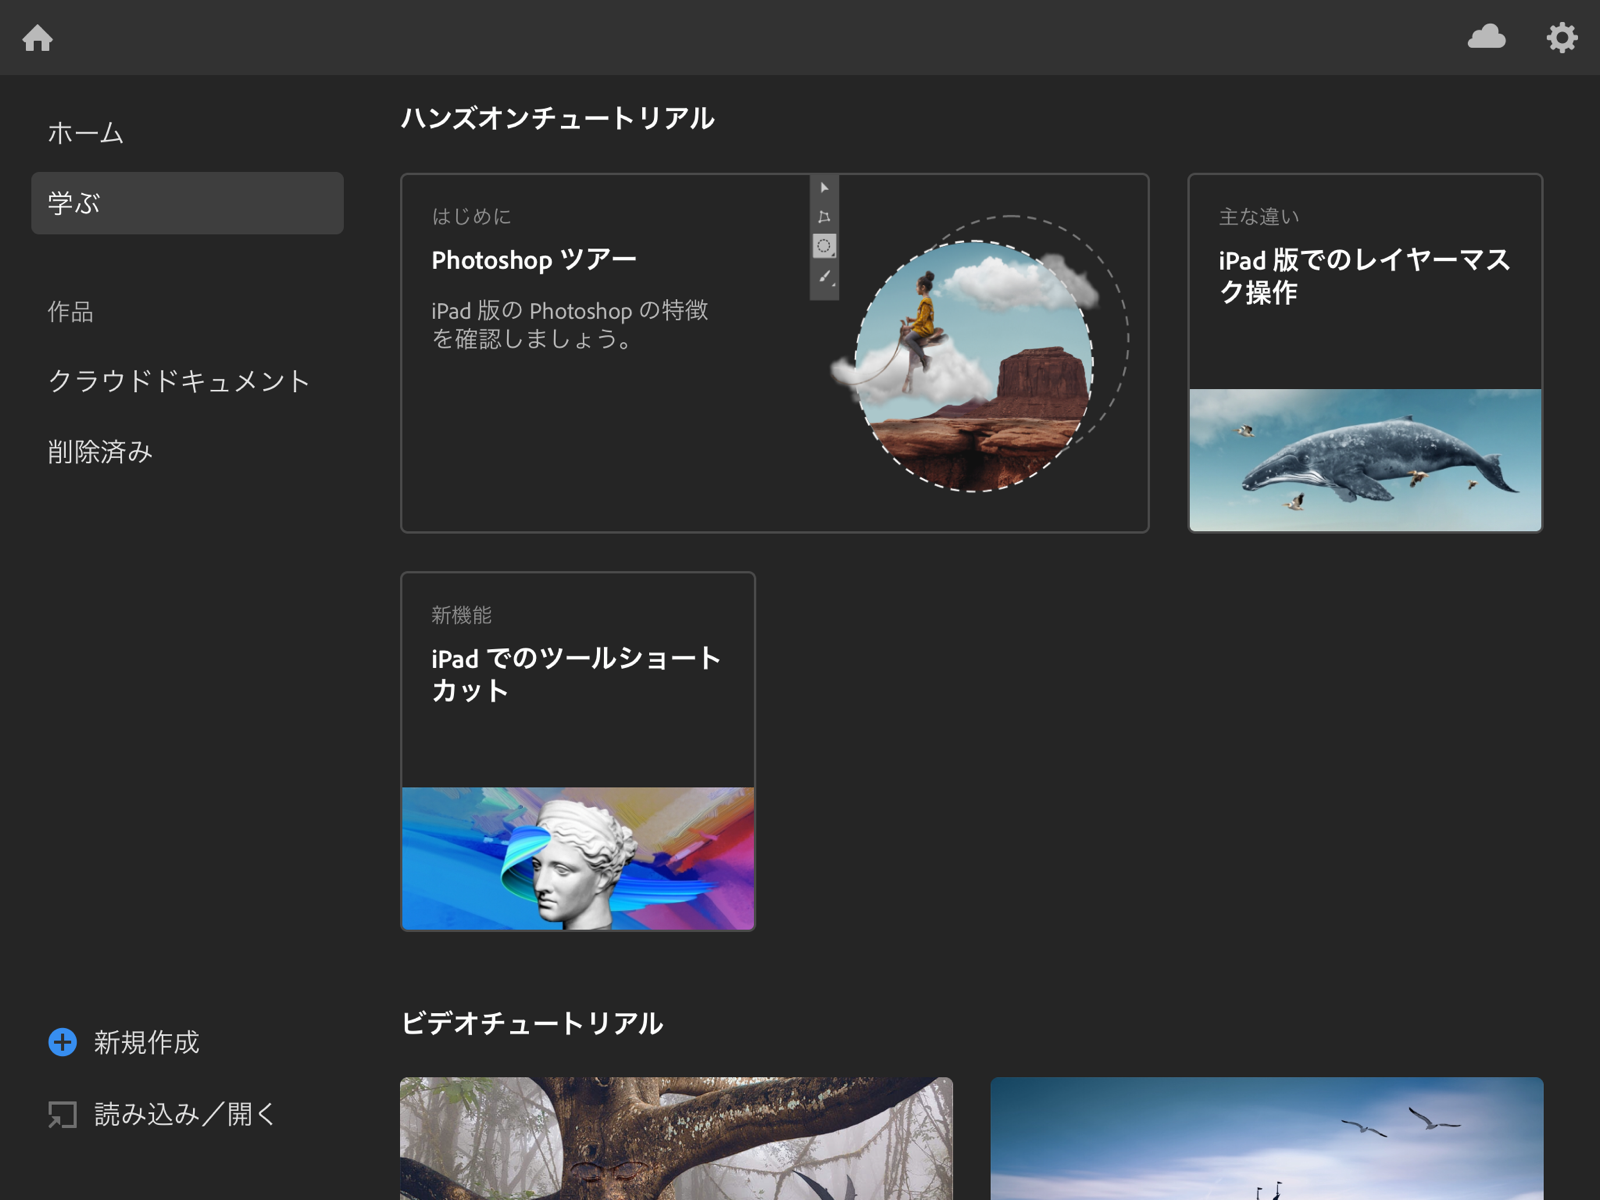
Task: Open the birds sky video tutorial
Action: pyautogui.click(x=1267, y=1138)
